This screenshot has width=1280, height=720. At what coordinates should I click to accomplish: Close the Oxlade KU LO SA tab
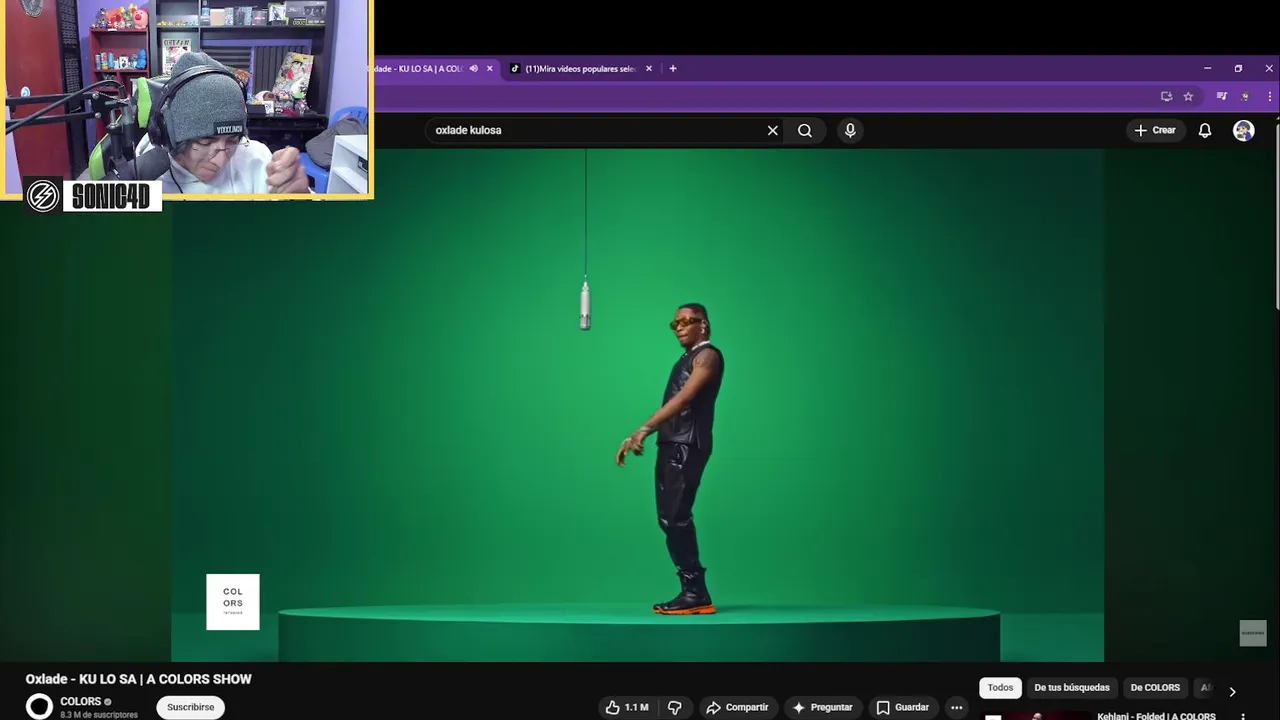[489, 69]
